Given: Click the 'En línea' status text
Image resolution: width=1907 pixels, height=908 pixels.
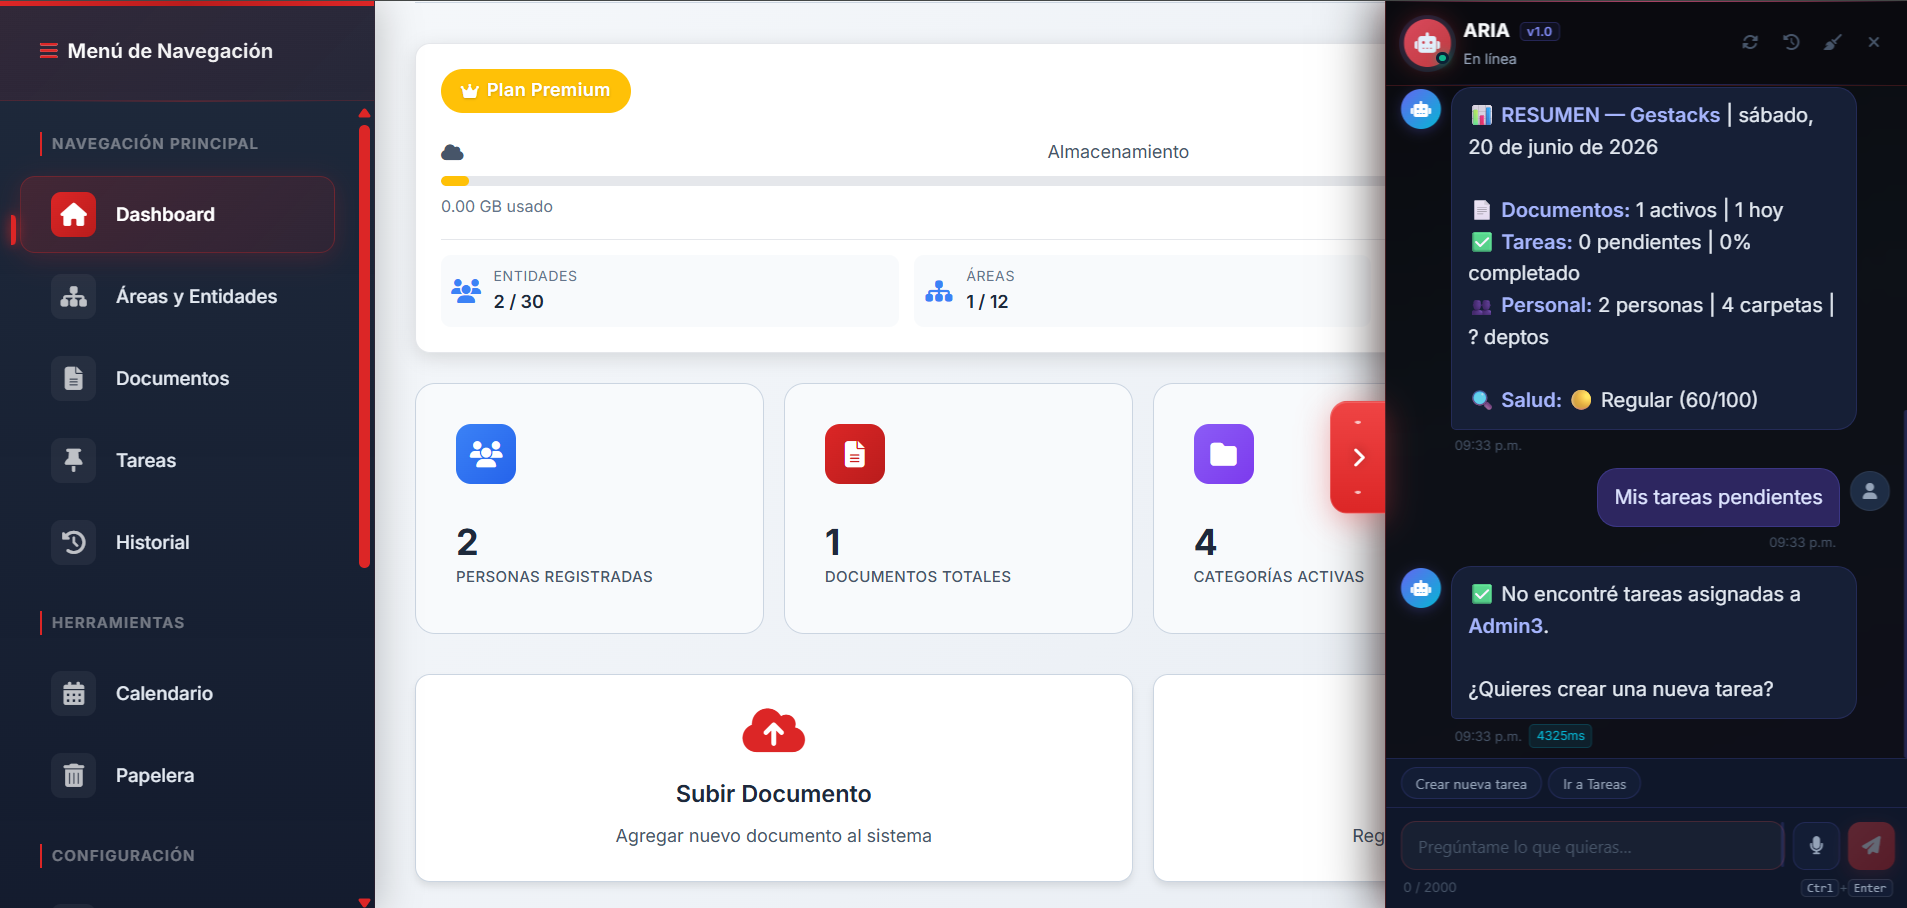Looking at the screenshot, I should click(1490, 59).
